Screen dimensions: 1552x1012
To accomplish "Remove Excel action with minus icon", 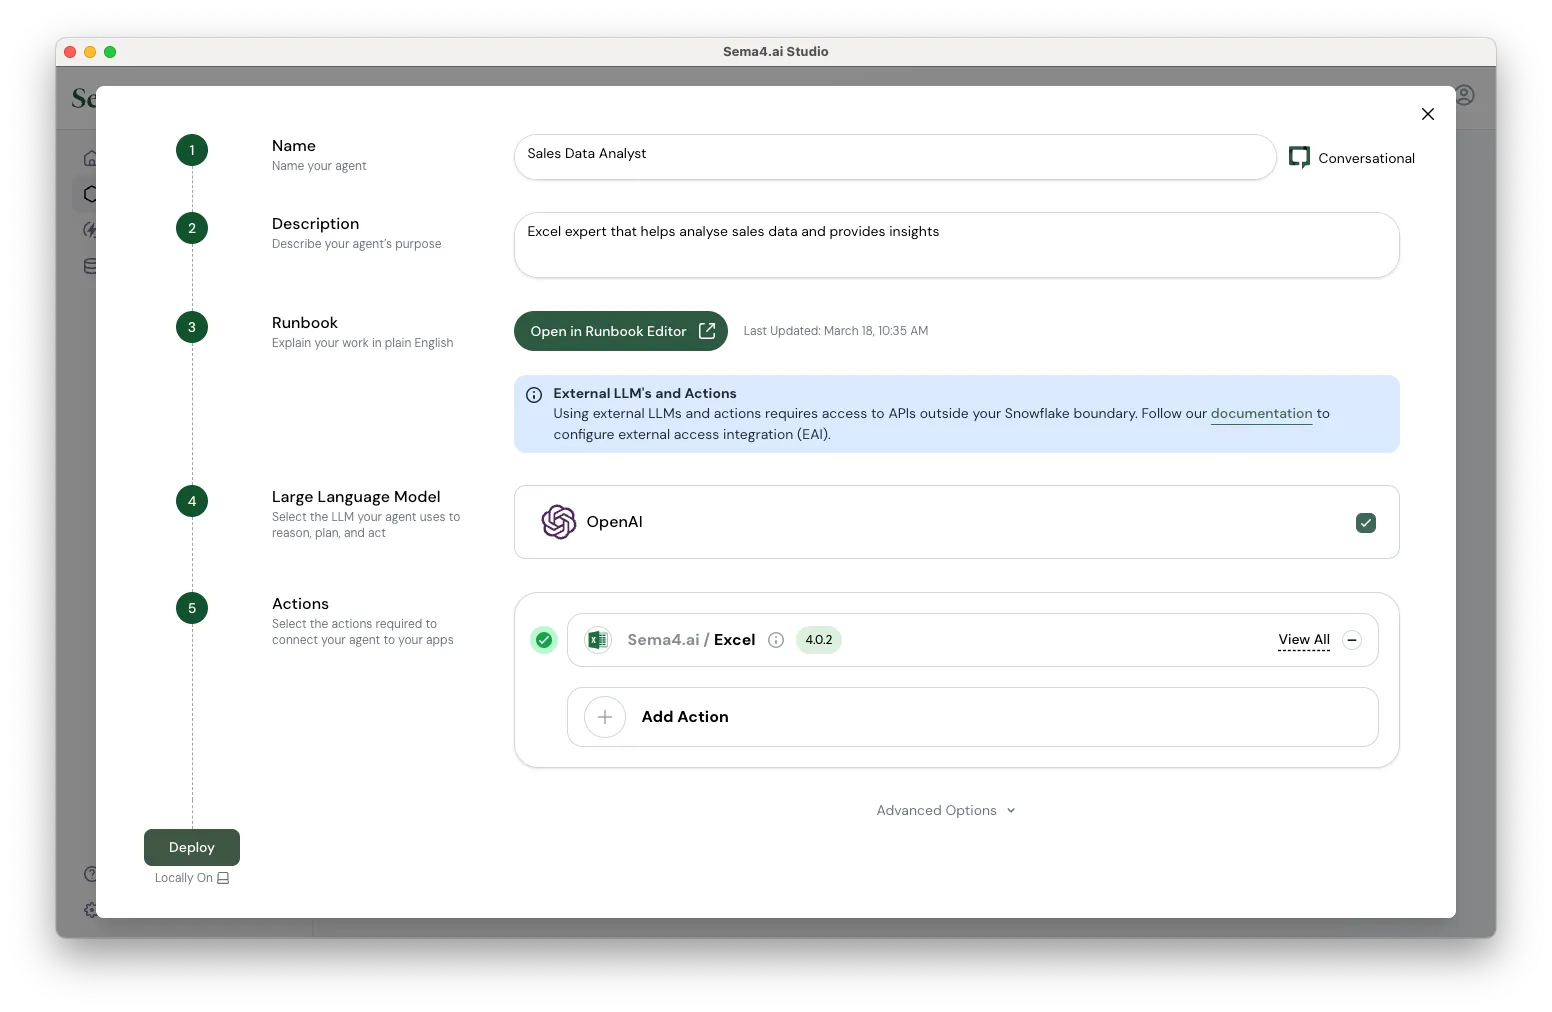I will [x=1352, y=640].
